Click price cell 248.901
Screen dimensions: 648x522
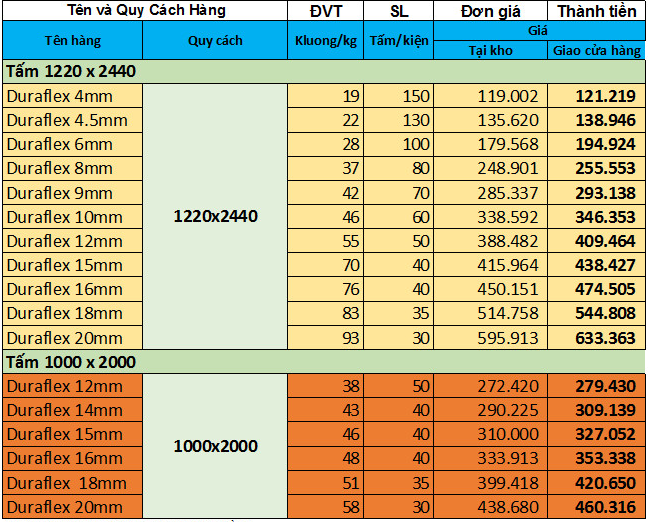tap(491, 168)
